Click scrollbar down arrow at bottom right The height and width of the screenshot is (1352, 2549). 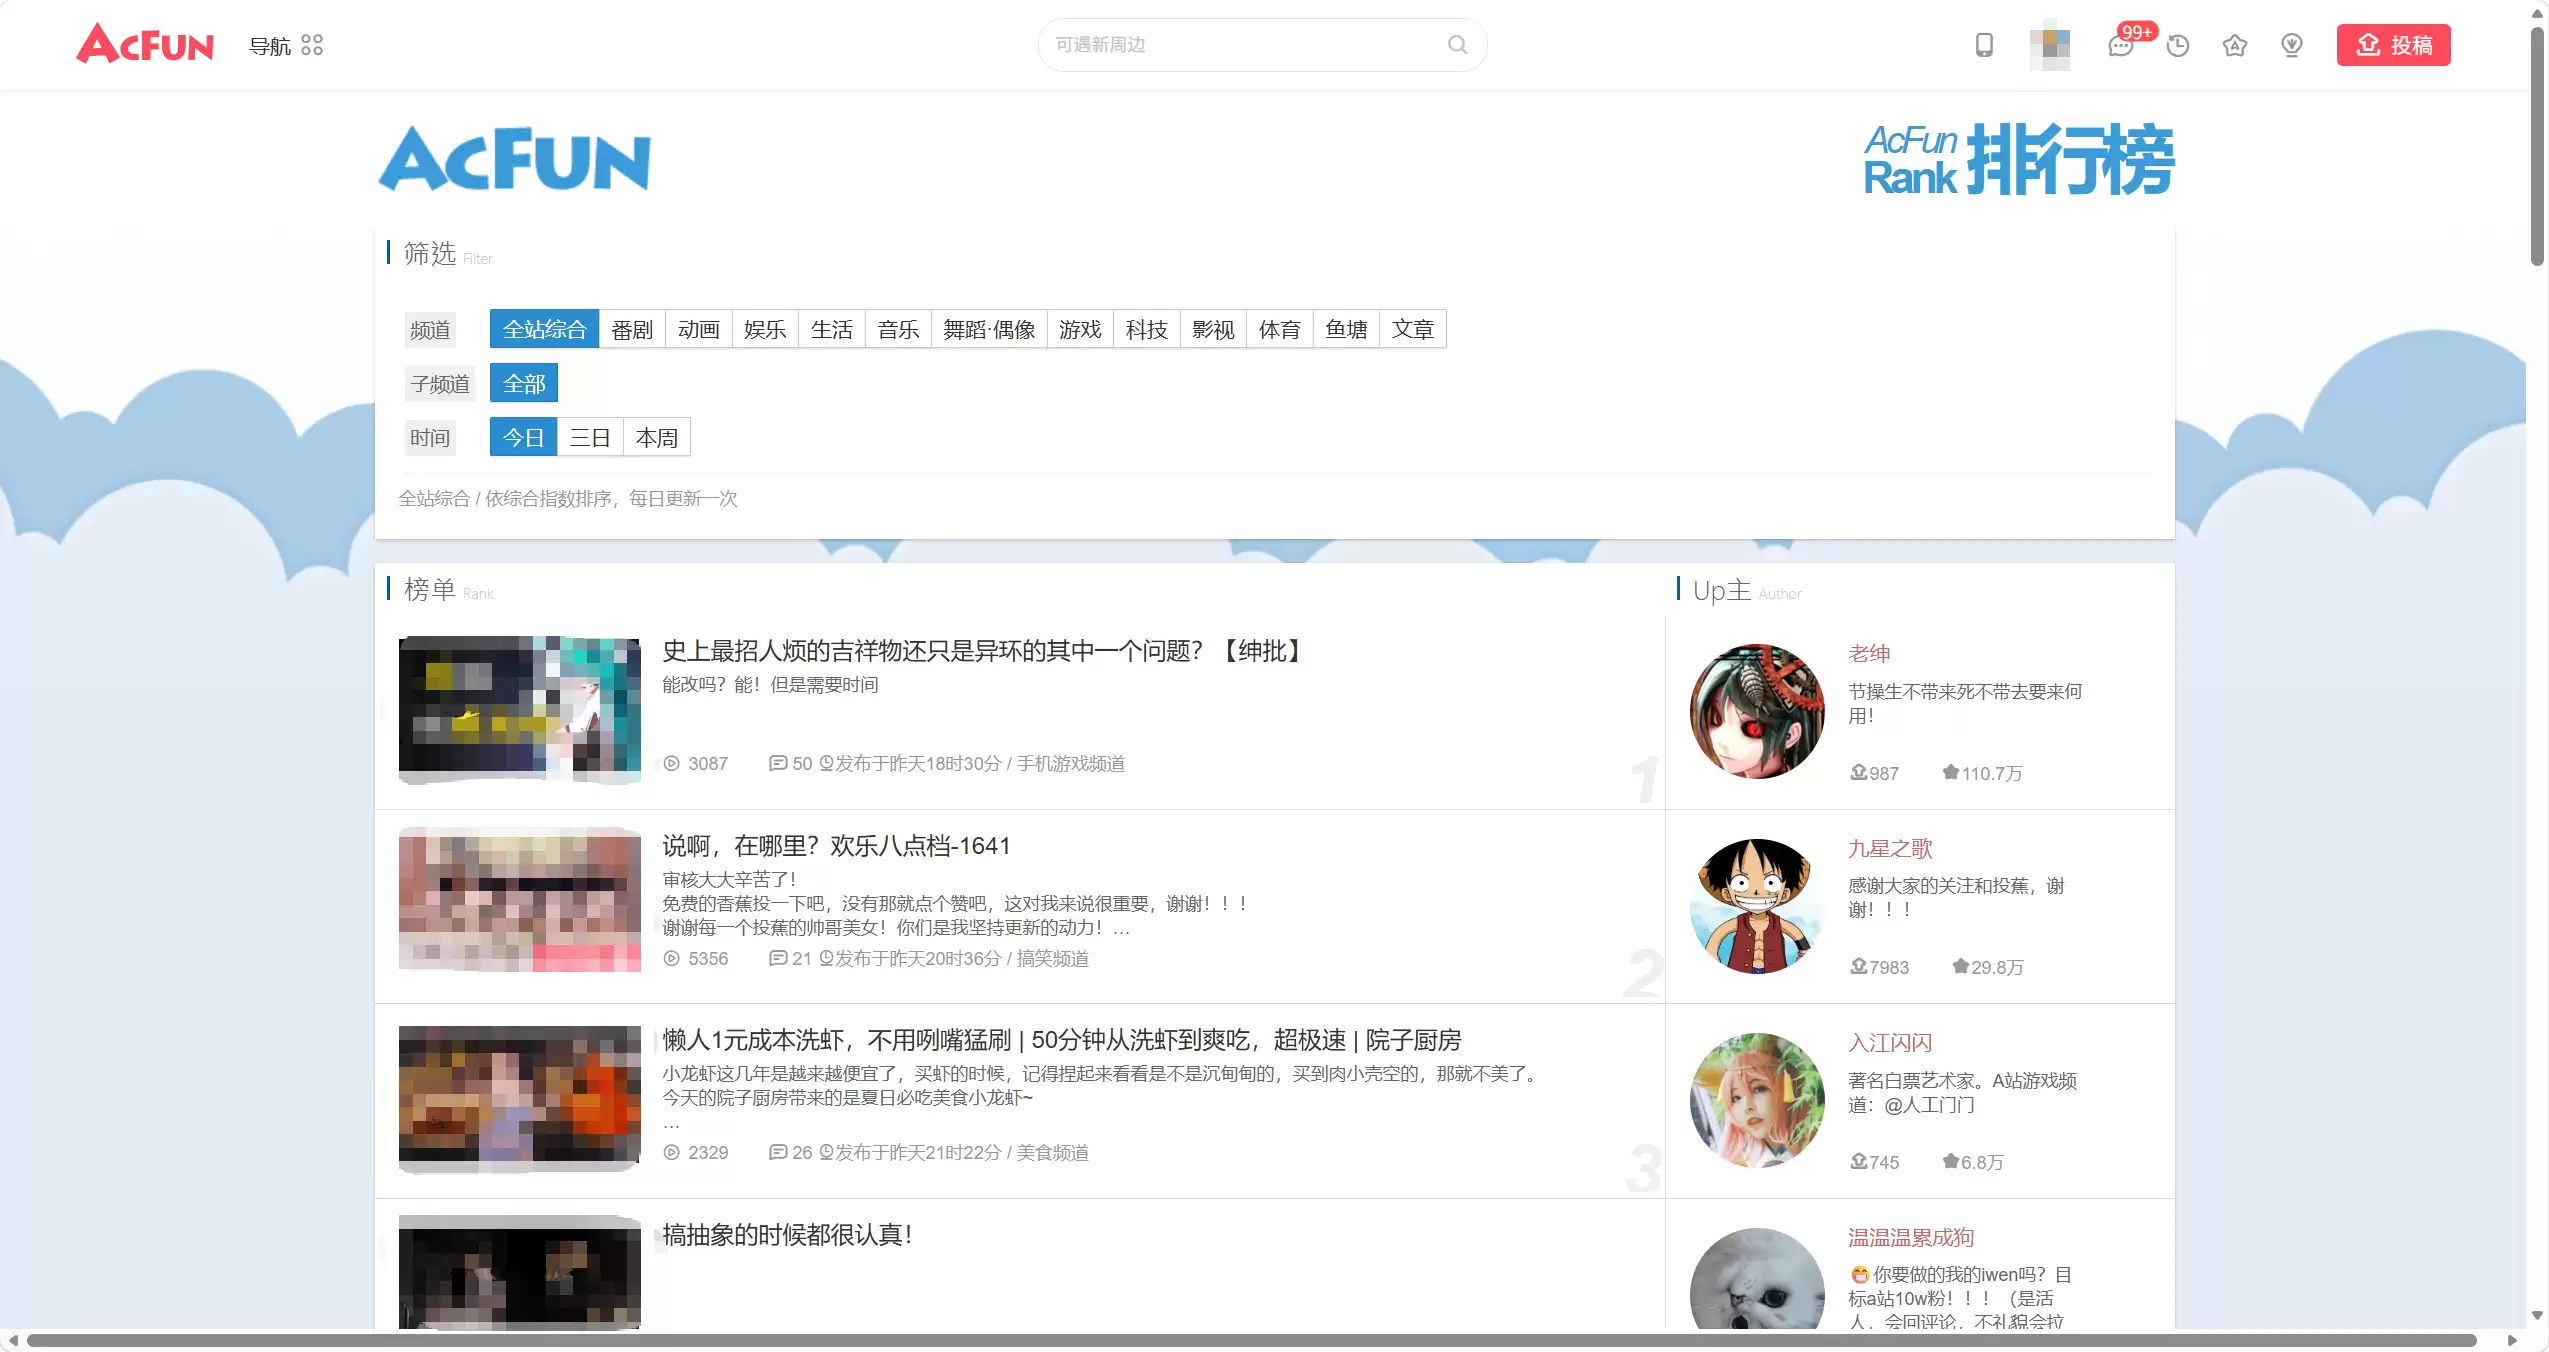pos(2537,1316)
